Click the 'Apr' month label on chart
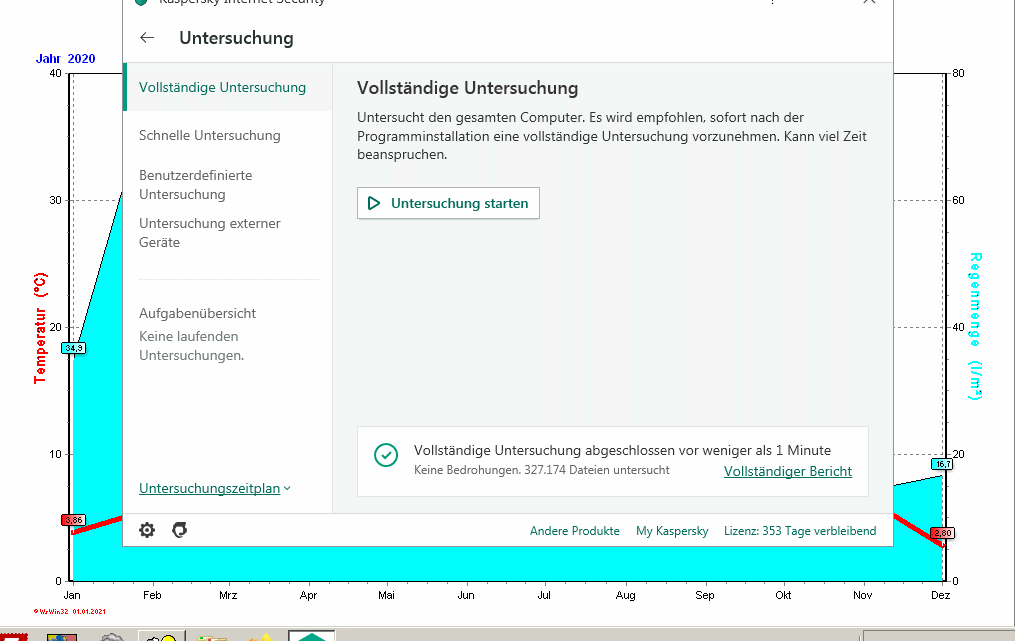Viewport: 1015px width, 641px height. 308,595
